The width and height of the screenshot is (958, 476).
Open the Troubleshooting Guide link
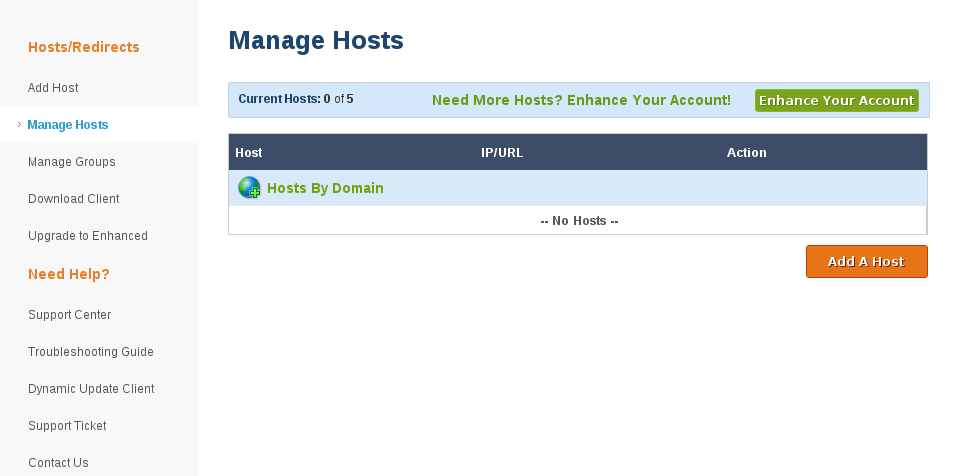point(91,352)
